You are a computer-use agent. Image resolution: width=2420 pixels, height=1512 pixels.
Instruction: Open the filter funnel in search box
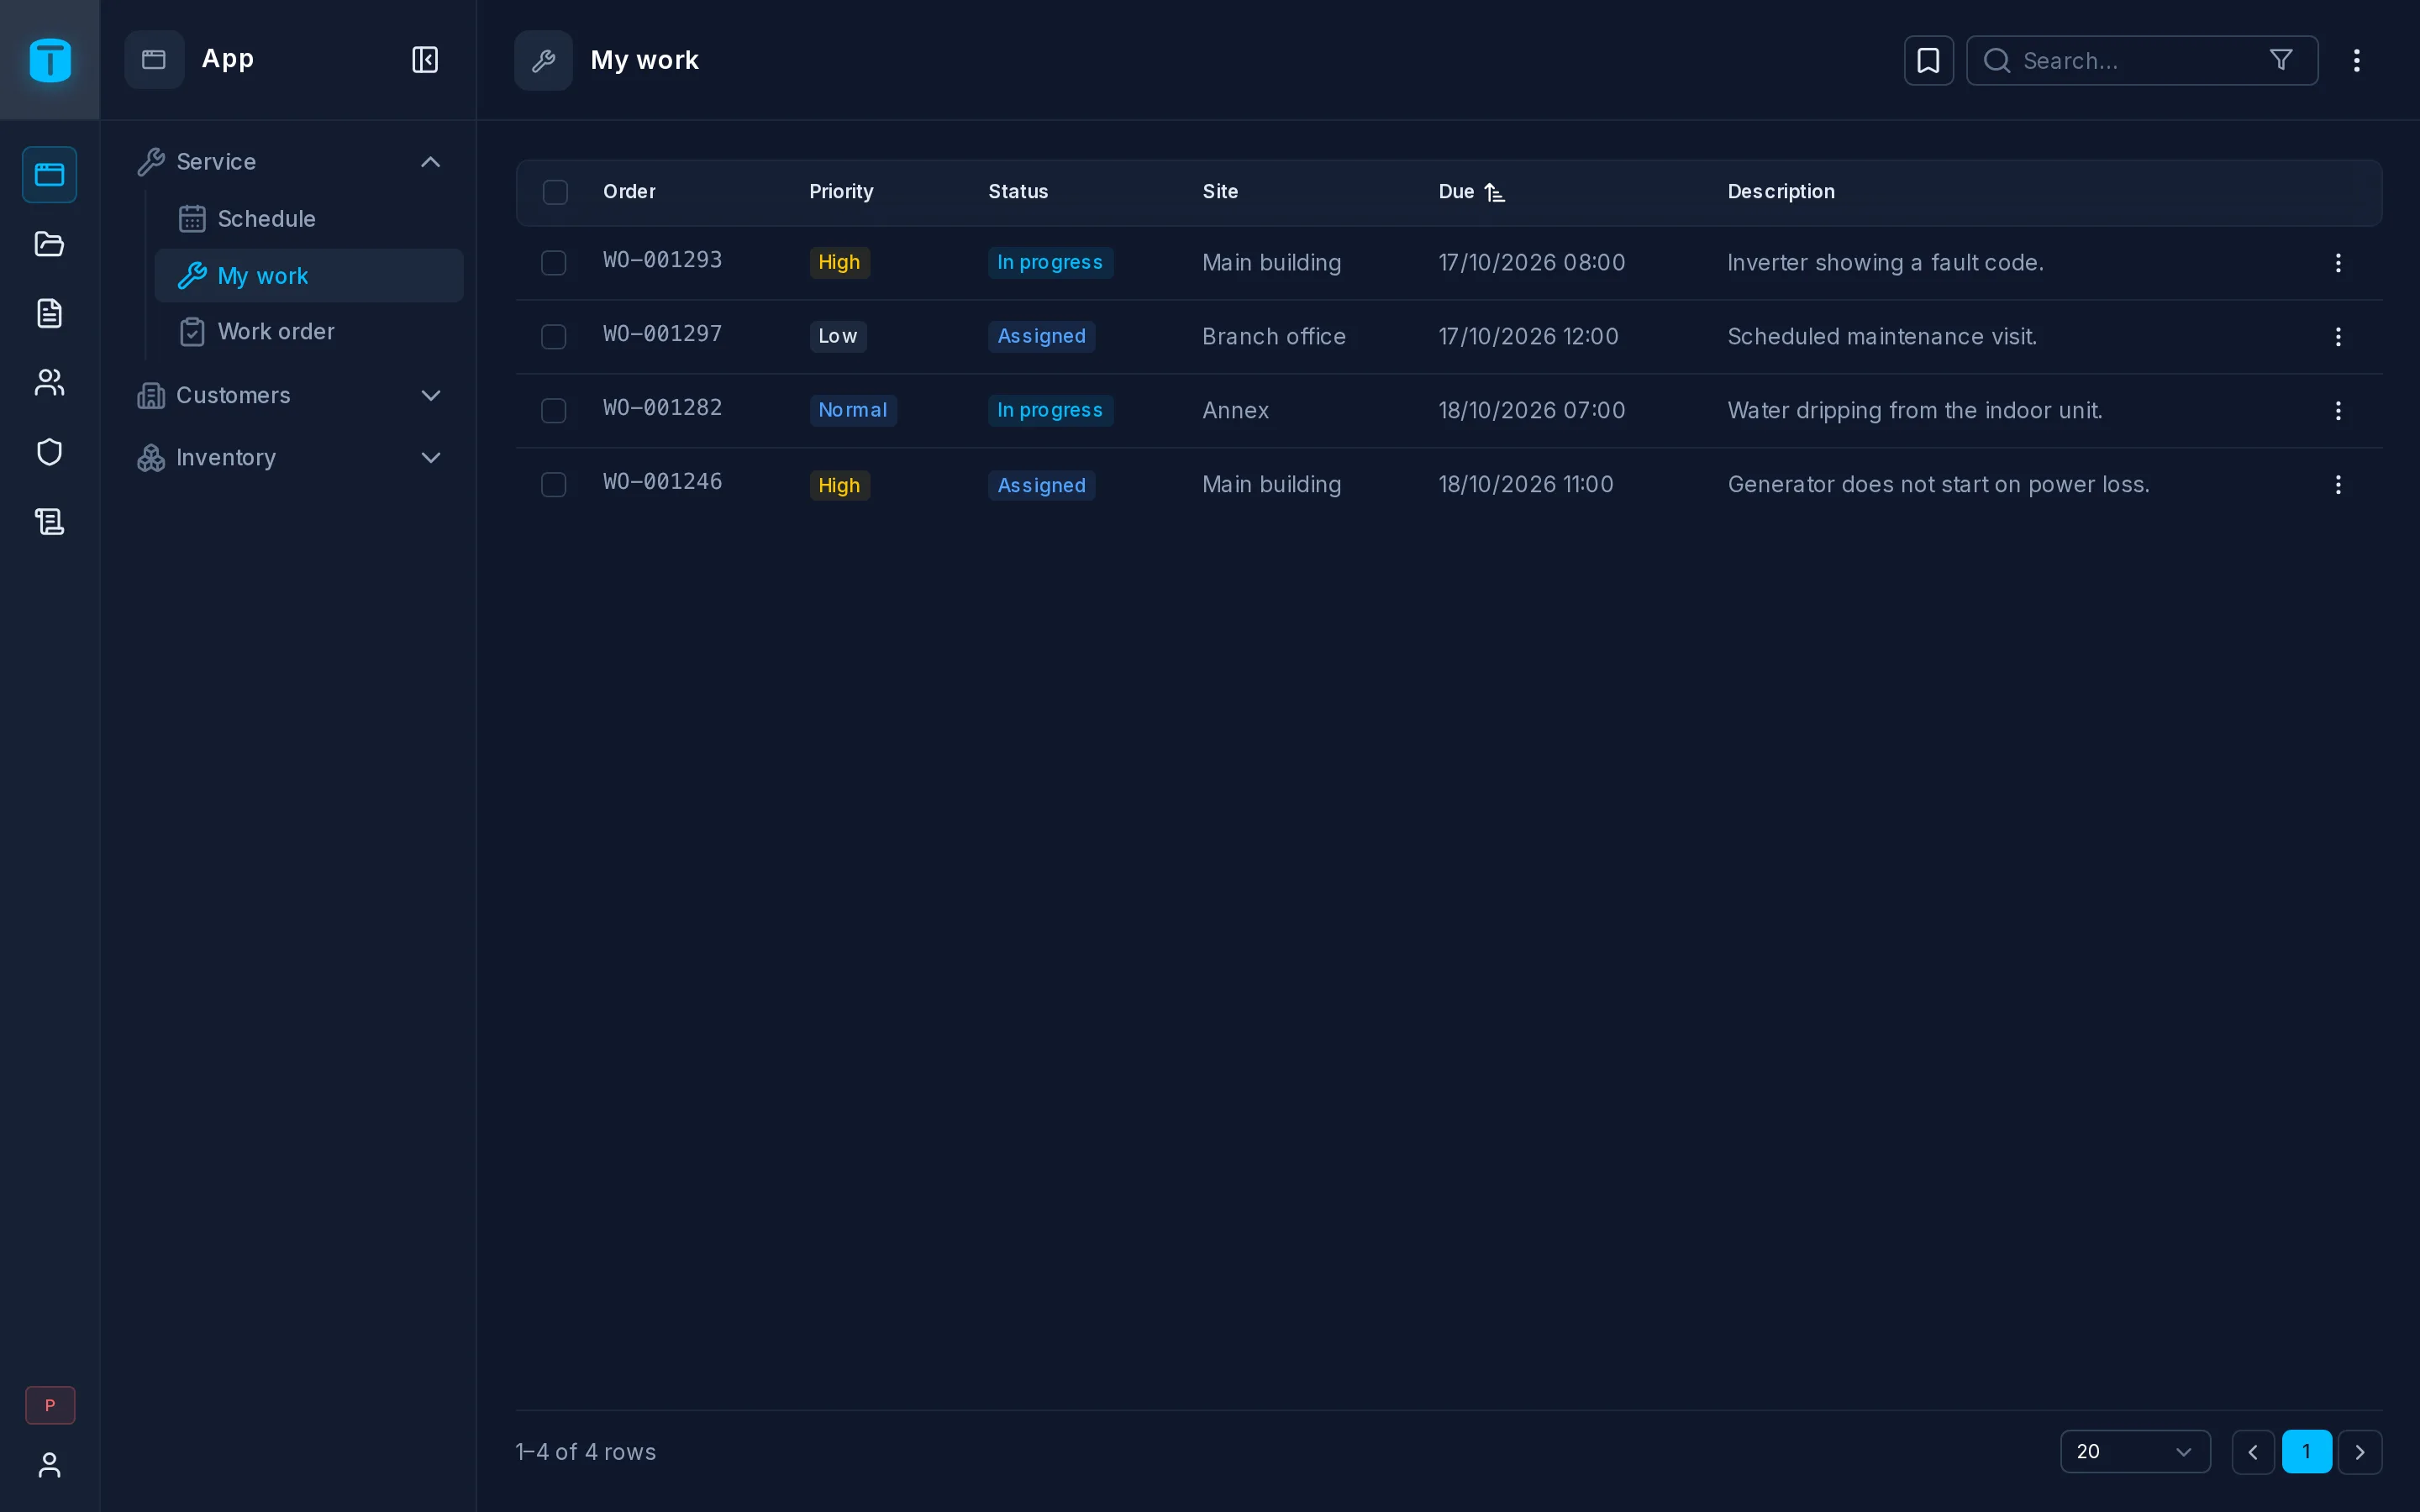pyautogui.click(x=2281, y=60)
